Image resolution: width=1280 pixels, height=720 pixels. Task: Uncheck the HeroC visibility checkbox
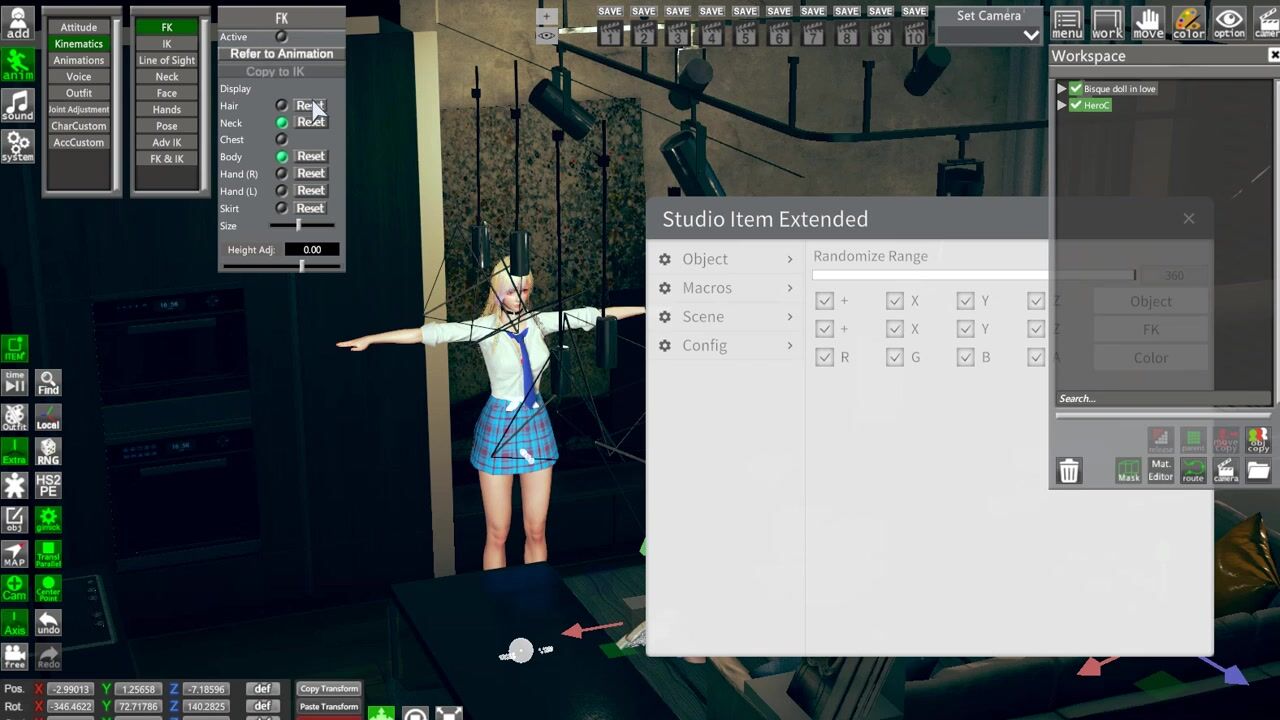tap(1076, 105)
